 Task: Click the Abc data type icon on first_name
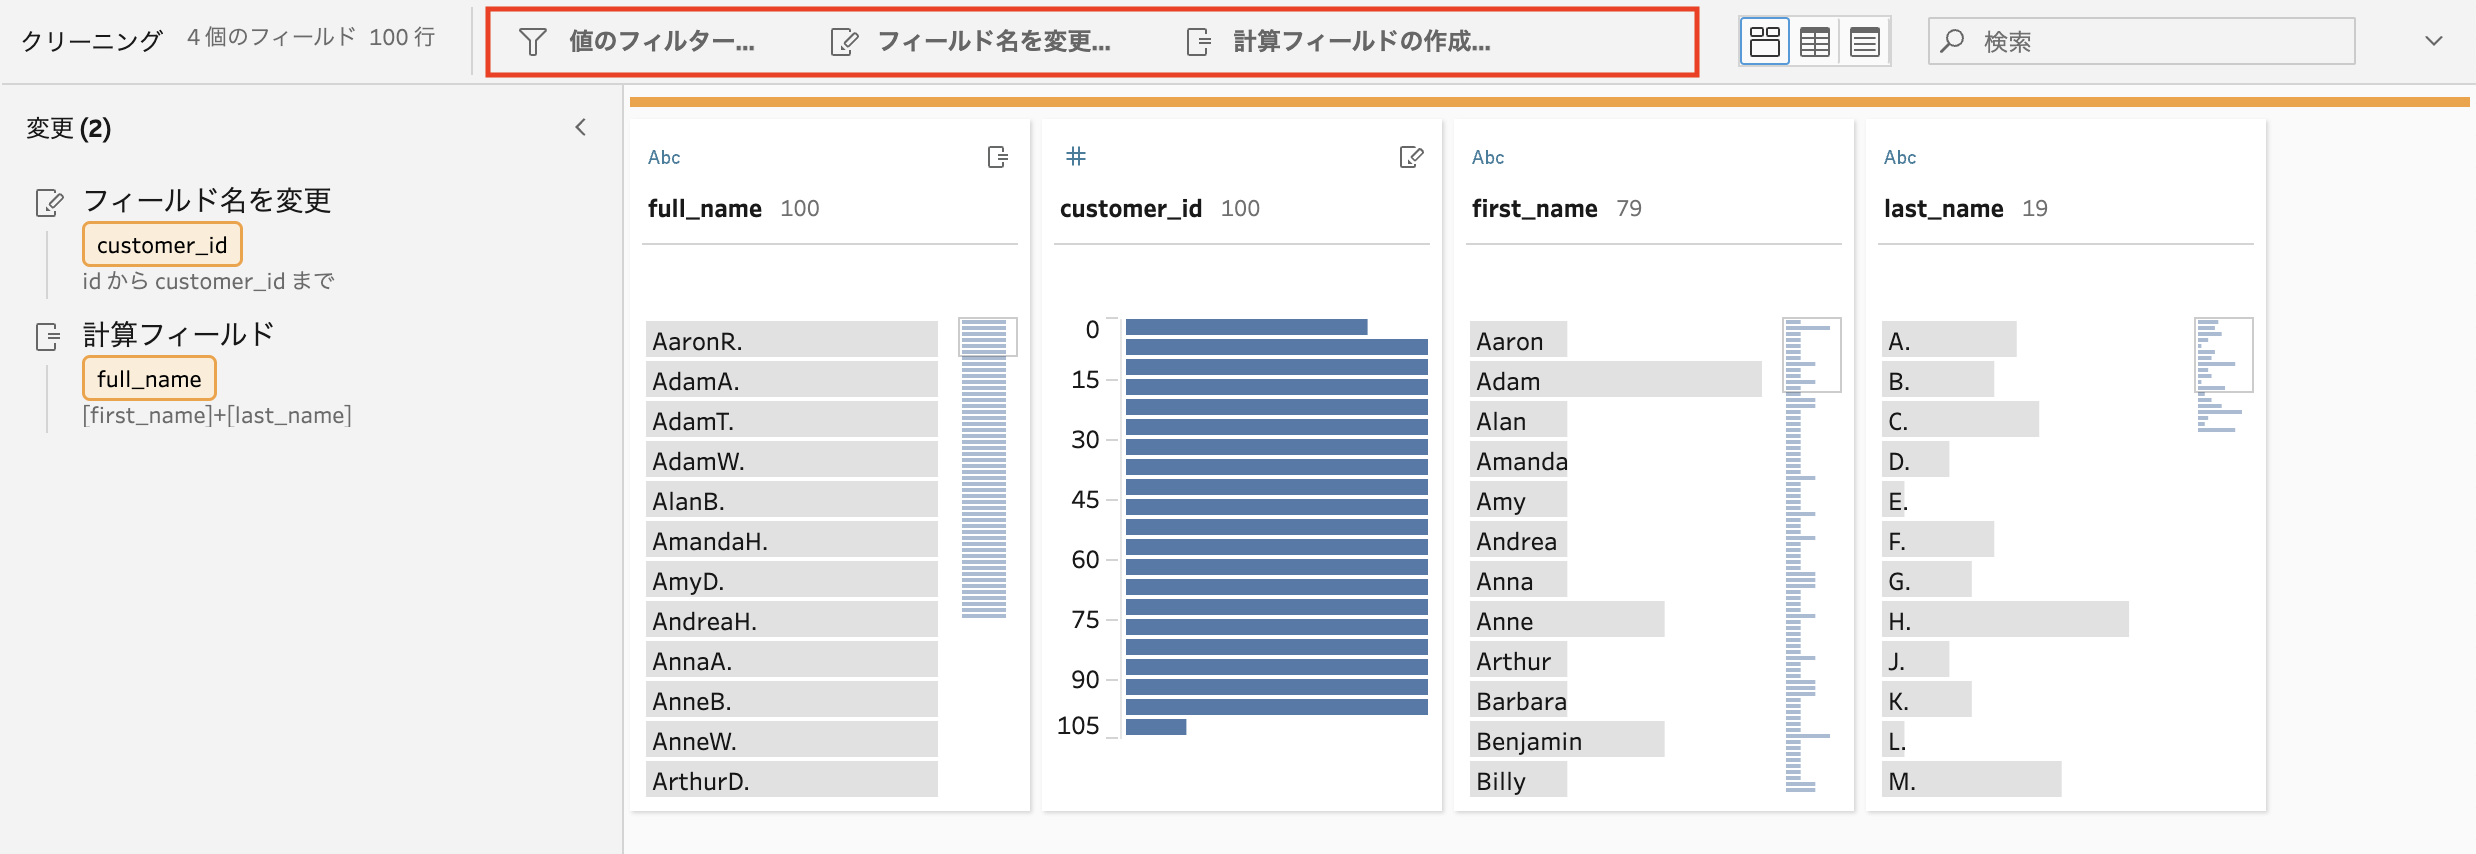coord(1488,157)
